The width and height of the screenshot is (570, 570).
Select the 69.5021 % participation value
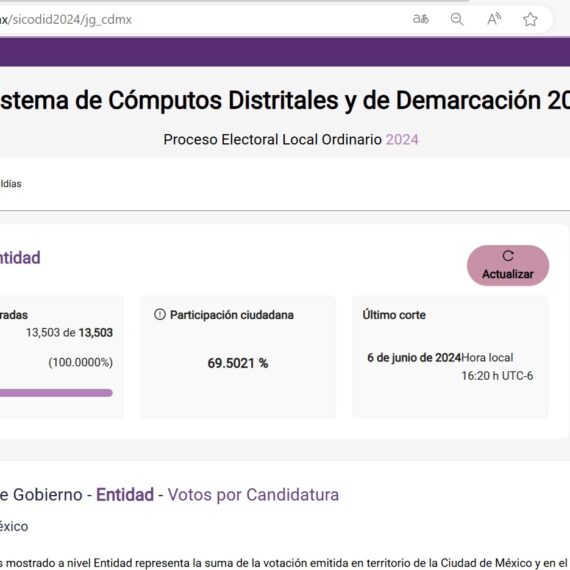coord(238,363)
